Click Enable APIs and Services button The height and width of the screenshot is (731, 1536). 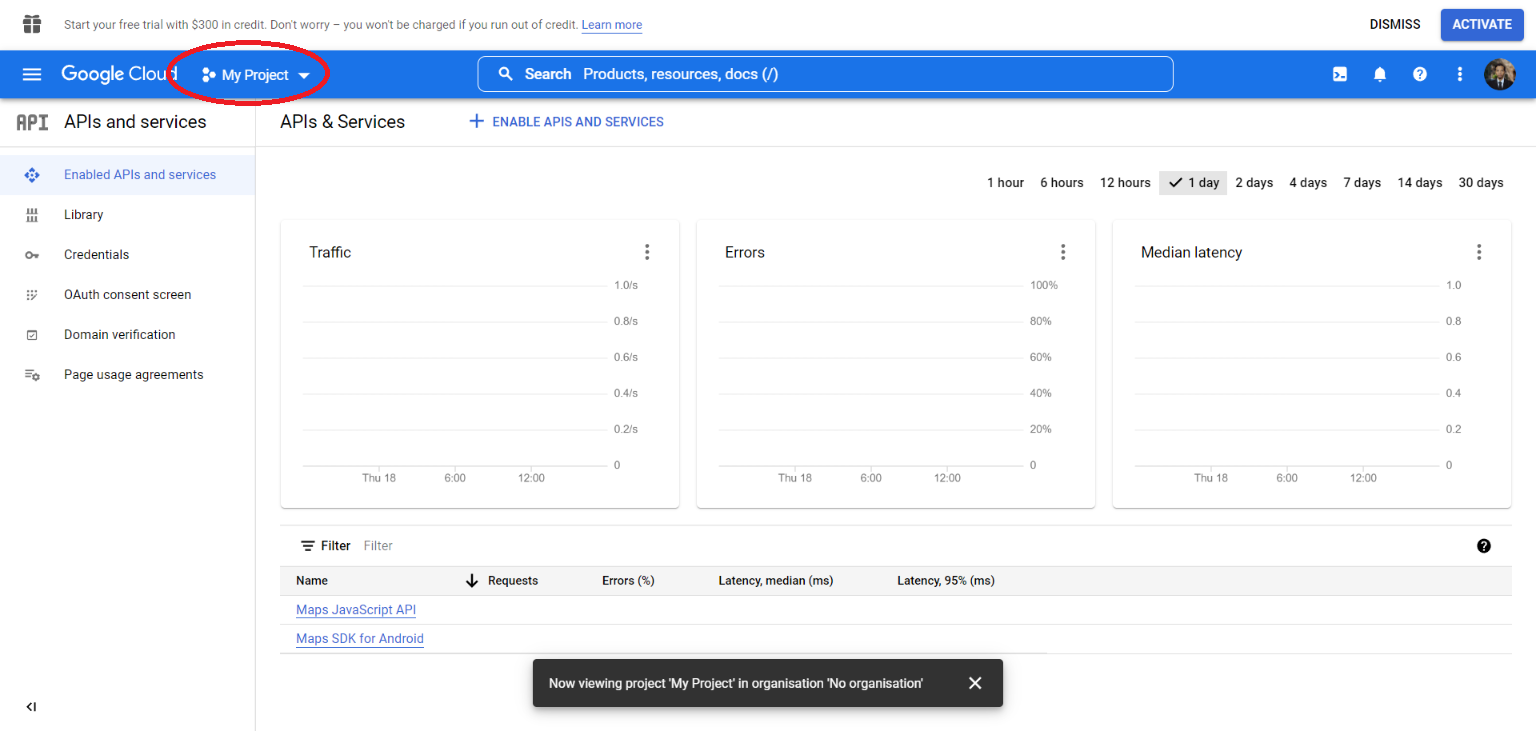(x=567, y=122)
